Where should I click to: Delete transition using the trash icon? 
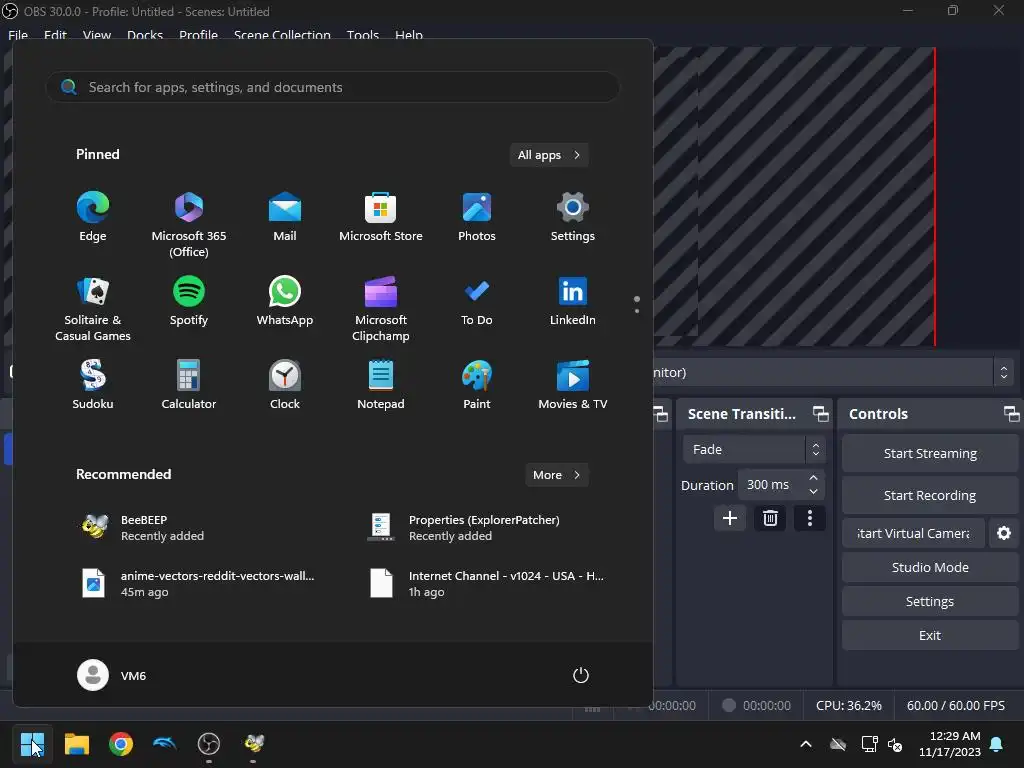point(770,519)
